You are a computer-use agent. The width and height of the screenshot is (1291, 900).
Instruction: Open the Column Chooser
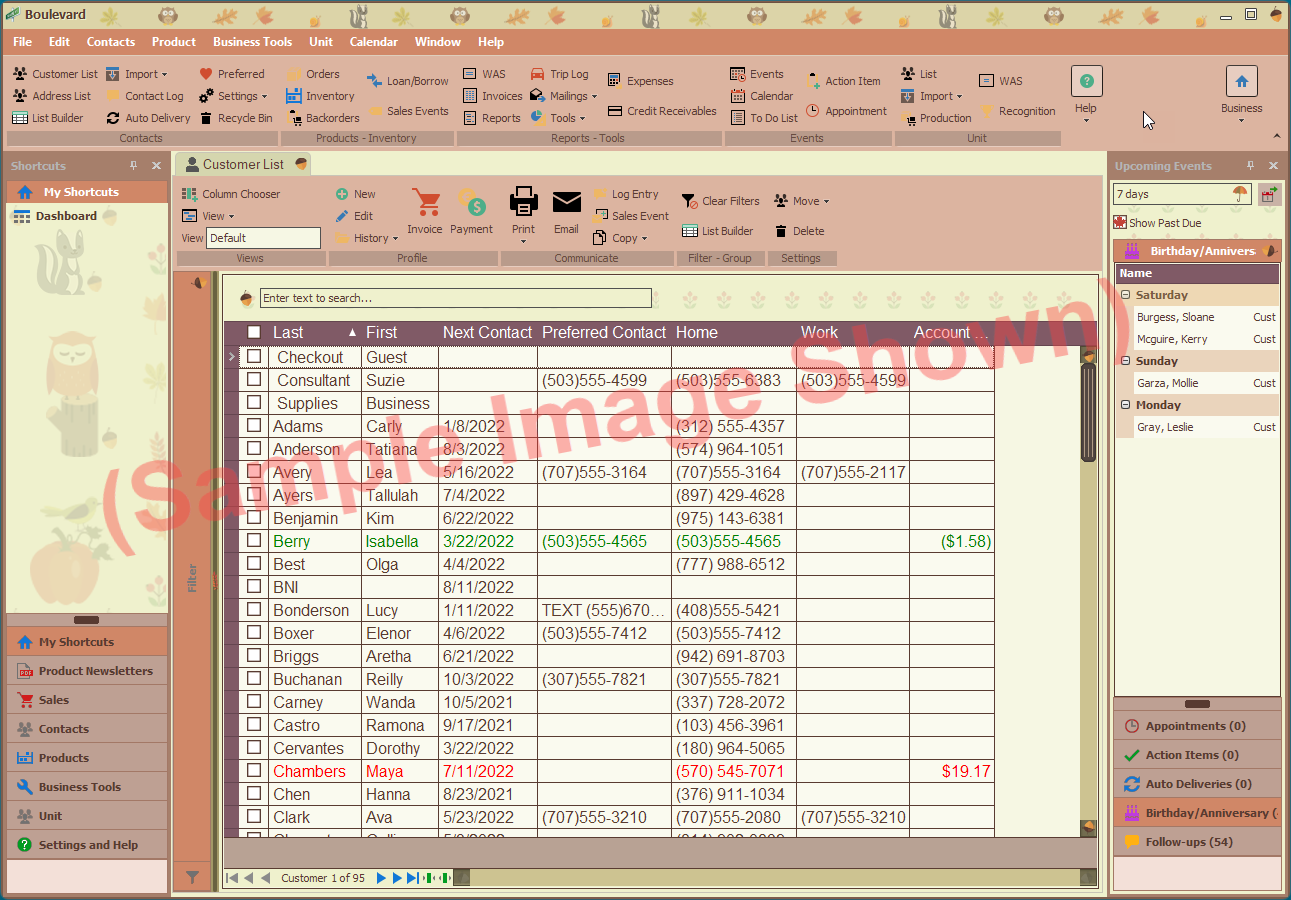(240, 193)
